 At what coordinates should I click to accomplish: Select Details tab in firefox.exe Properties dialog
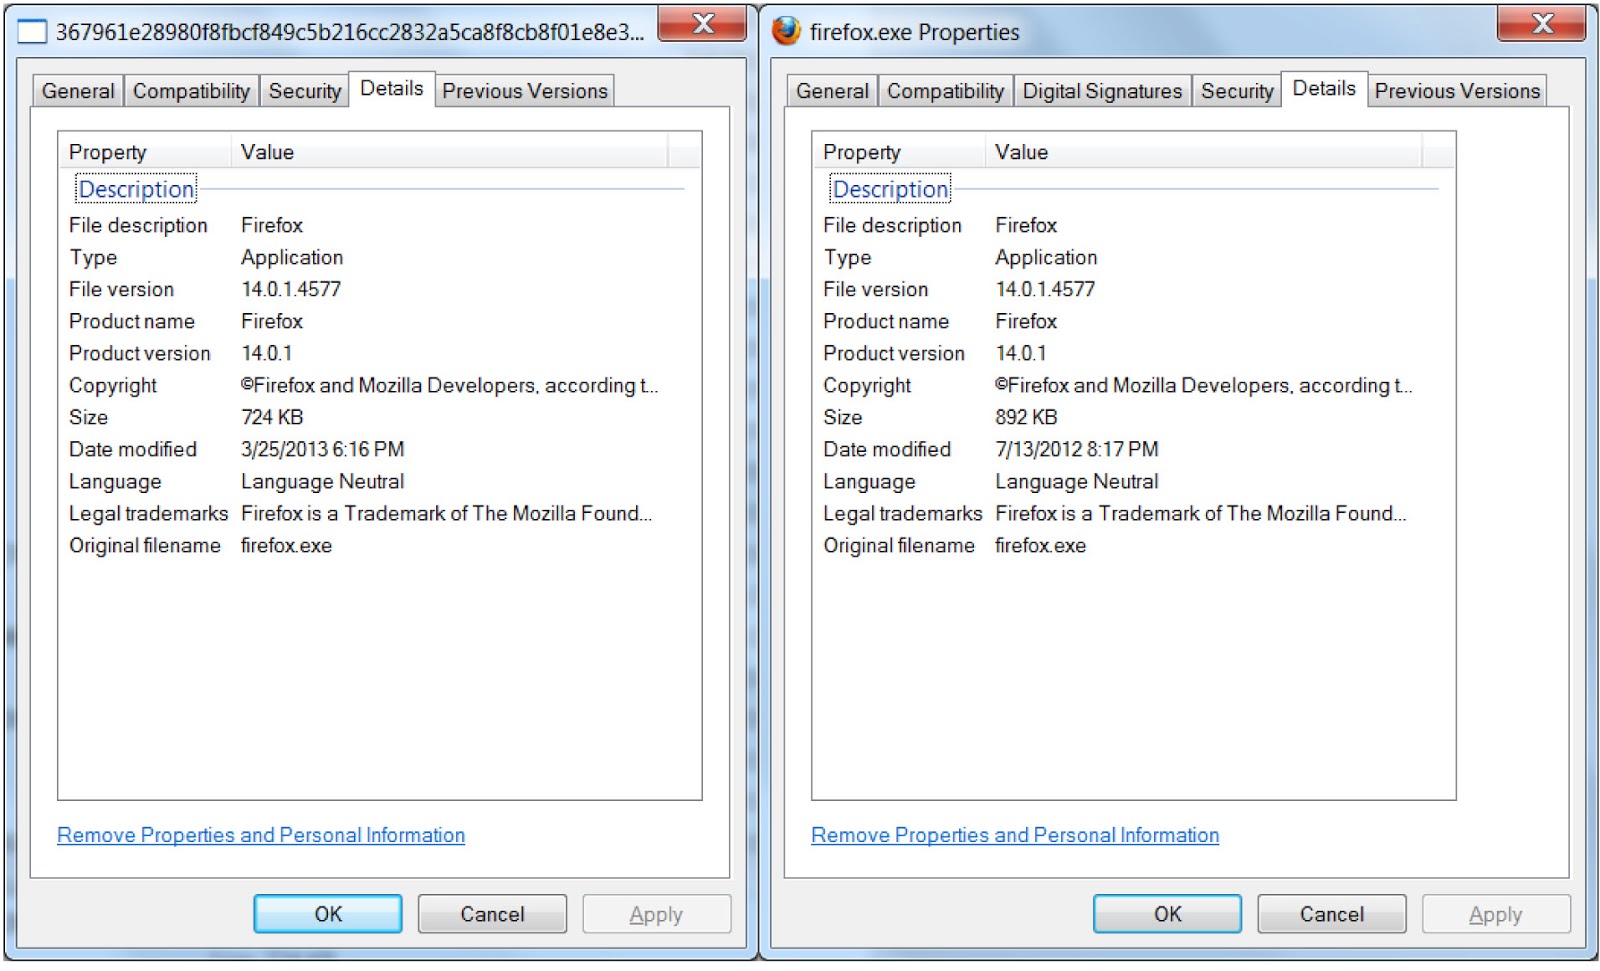tap(1324, 89)
